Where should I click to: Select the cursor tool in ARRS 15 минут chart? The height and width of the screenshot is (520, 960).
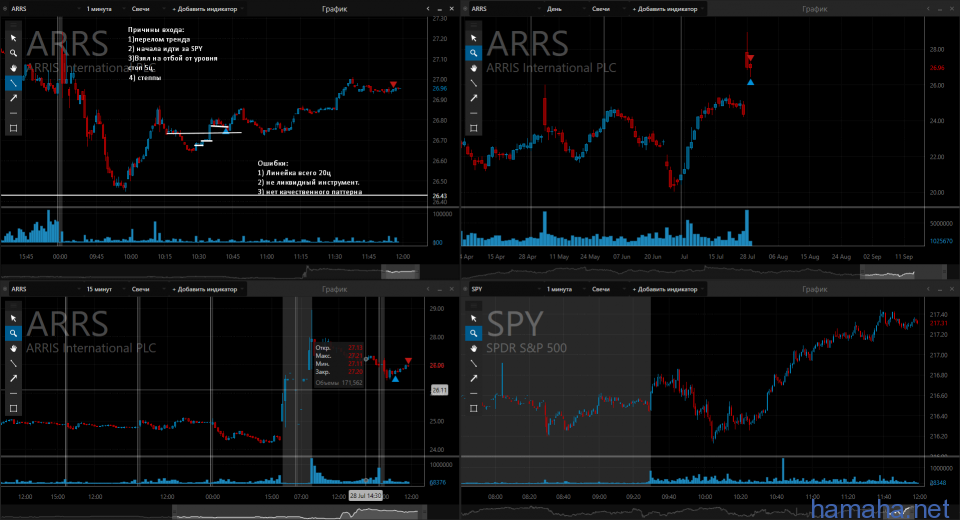(13, 318)
